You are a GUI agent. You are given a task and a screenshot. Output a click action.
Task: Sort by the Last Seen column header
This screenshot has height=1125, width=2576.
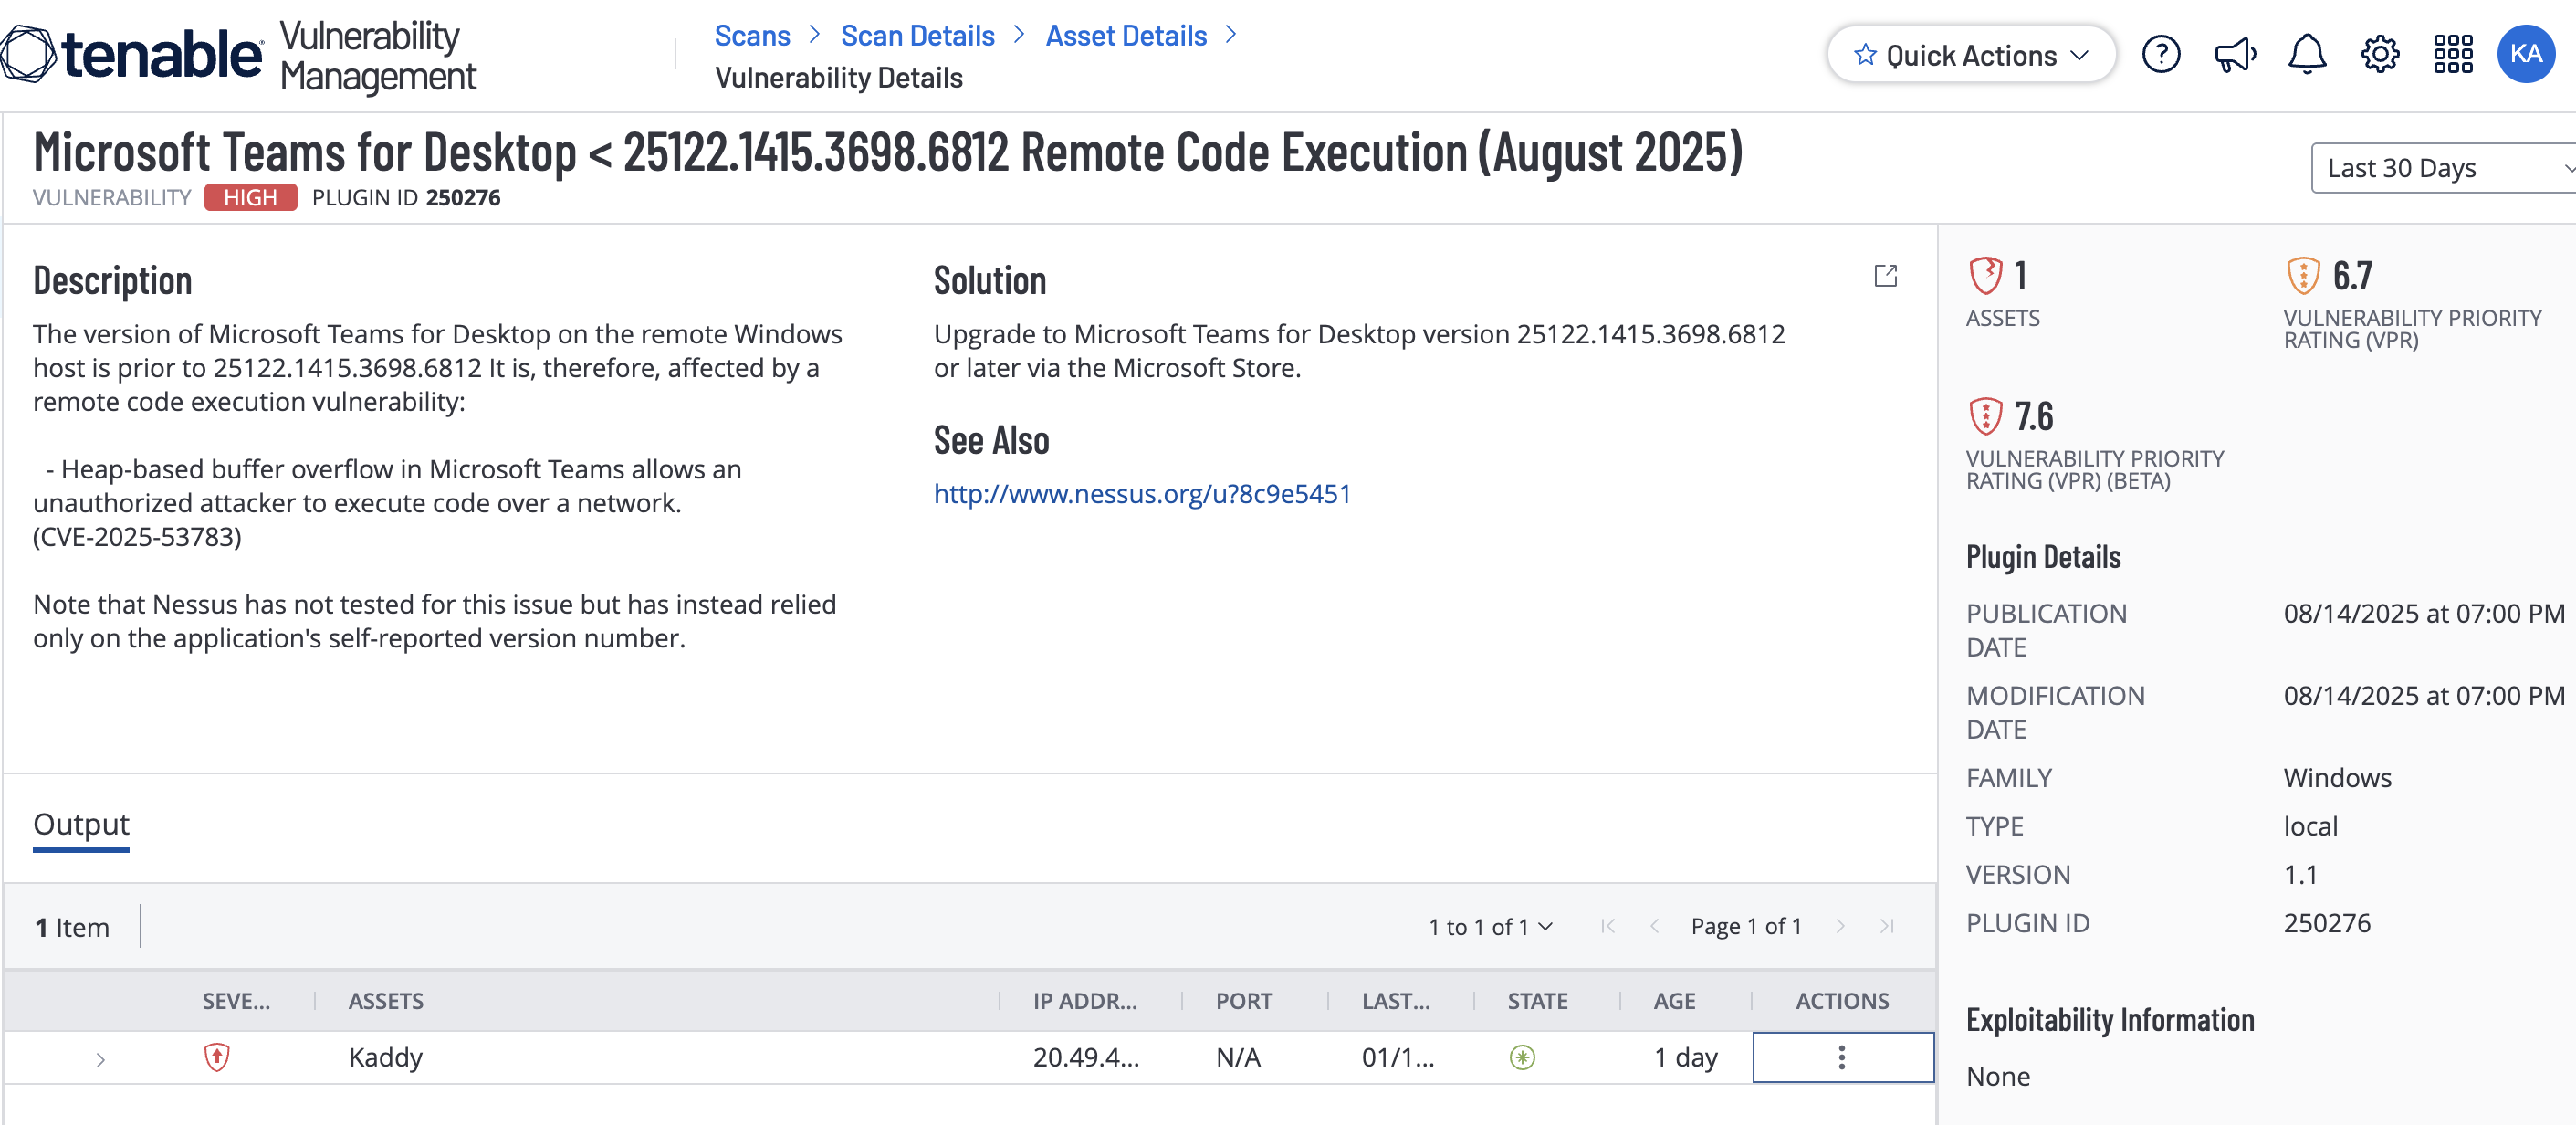pyautogui.click(x=1396, y=1001)
